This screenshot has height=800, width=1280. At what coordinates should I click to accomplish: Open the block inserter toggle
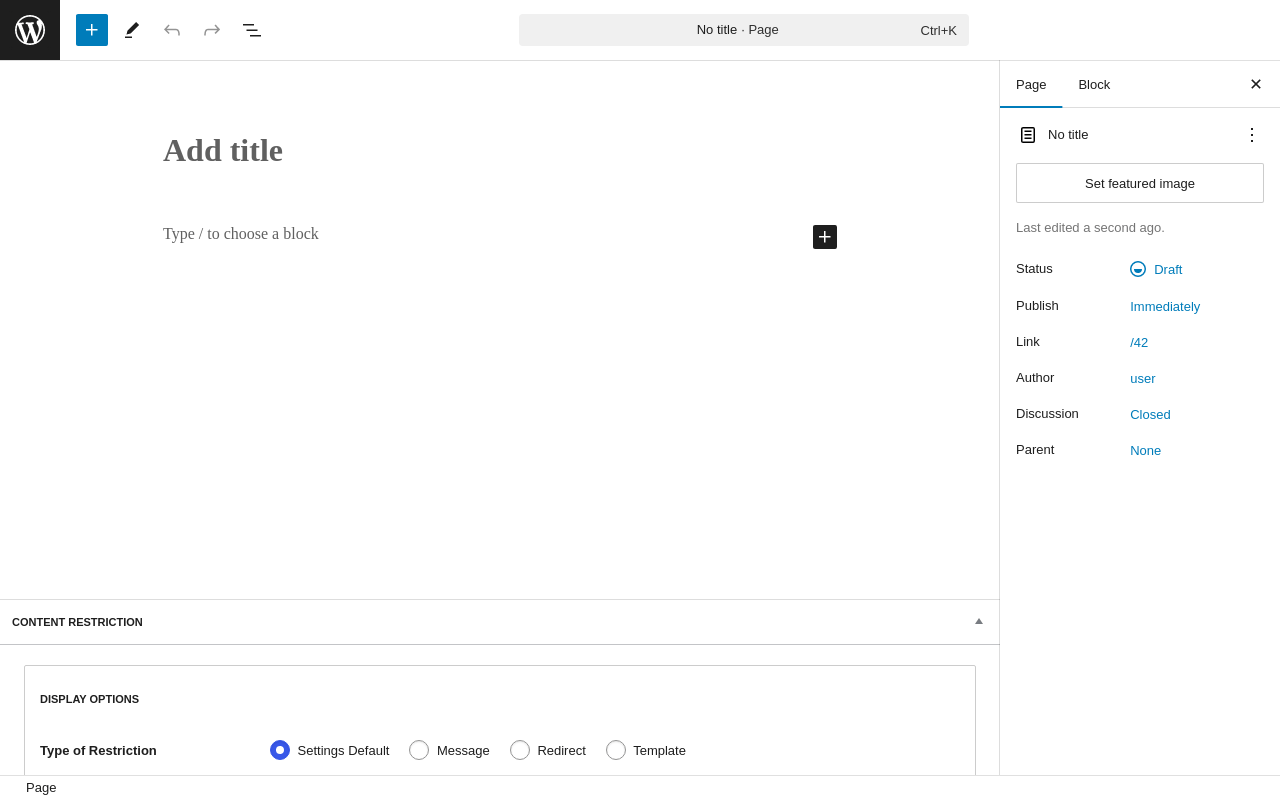(92, 30)
